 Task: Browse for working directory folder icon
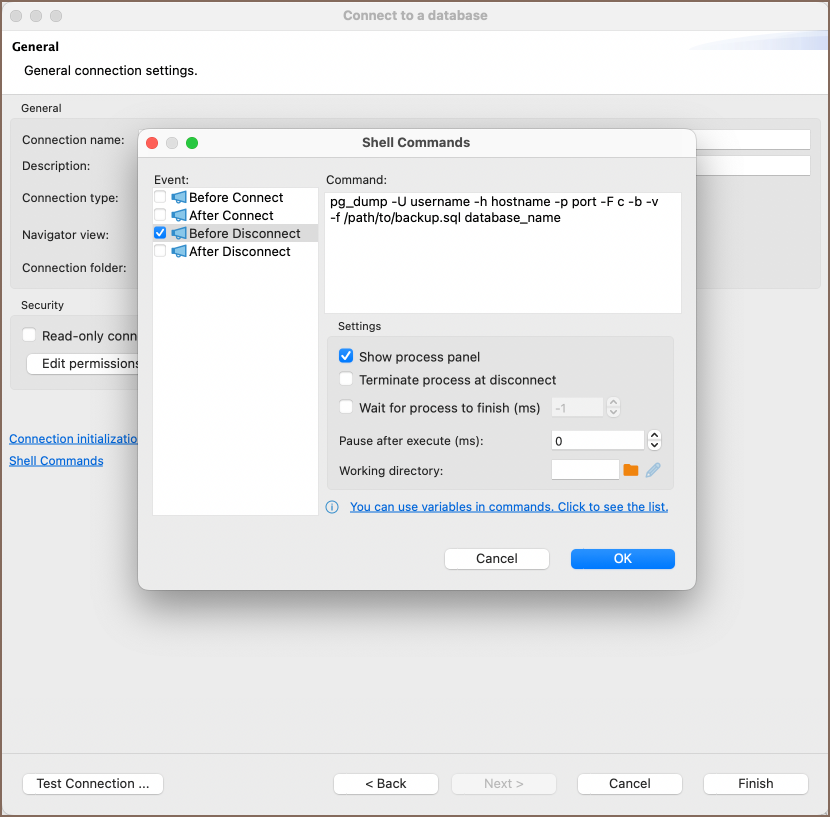point(631,470)
